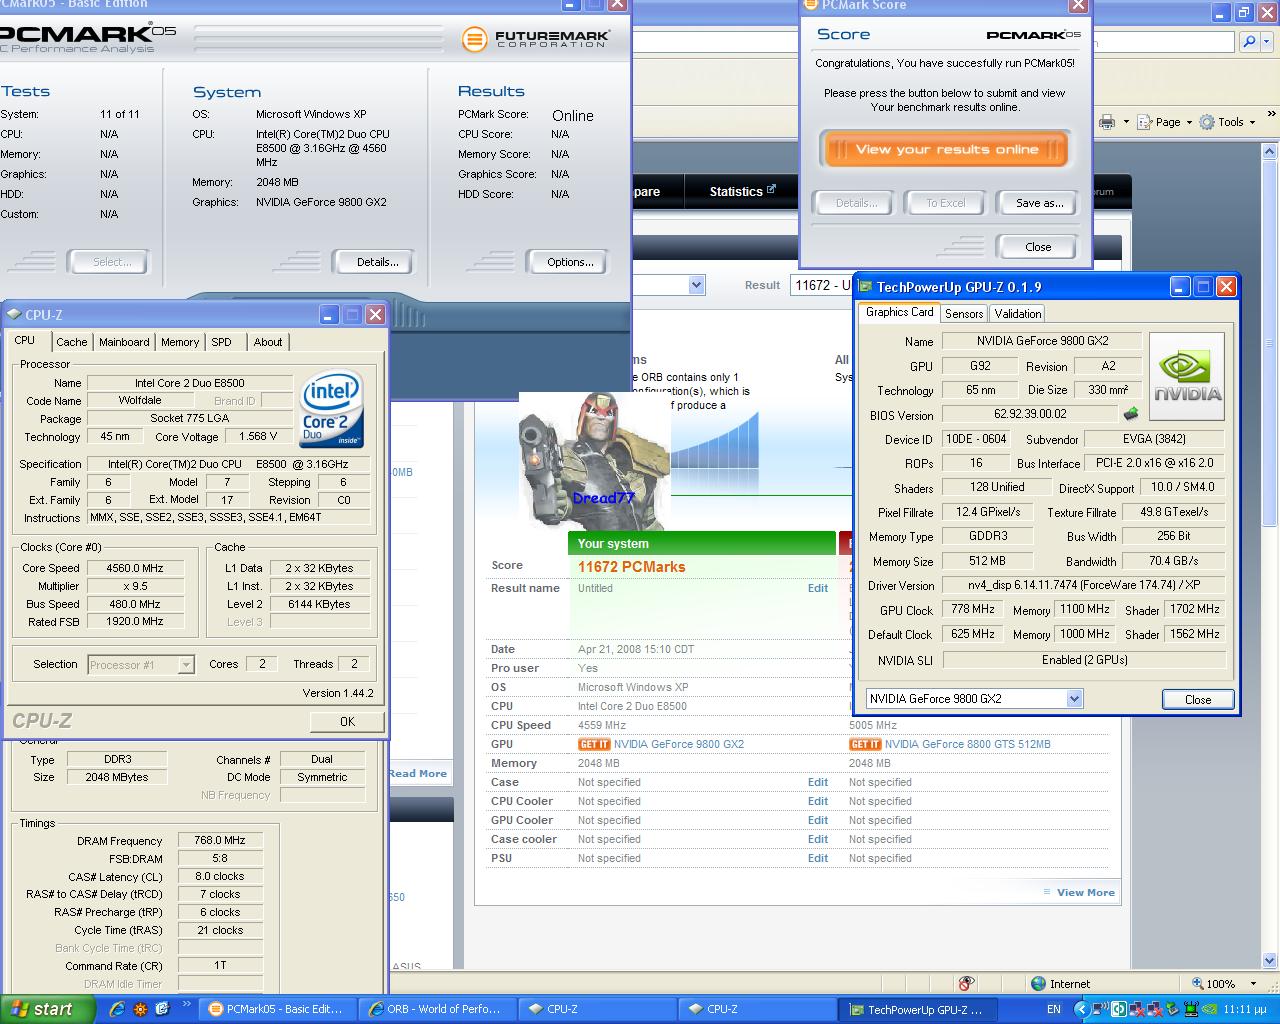Click Internet Explorer quick launch icon
1280x1024 pixels.
pyautogui.click(x=118, y=1009)
